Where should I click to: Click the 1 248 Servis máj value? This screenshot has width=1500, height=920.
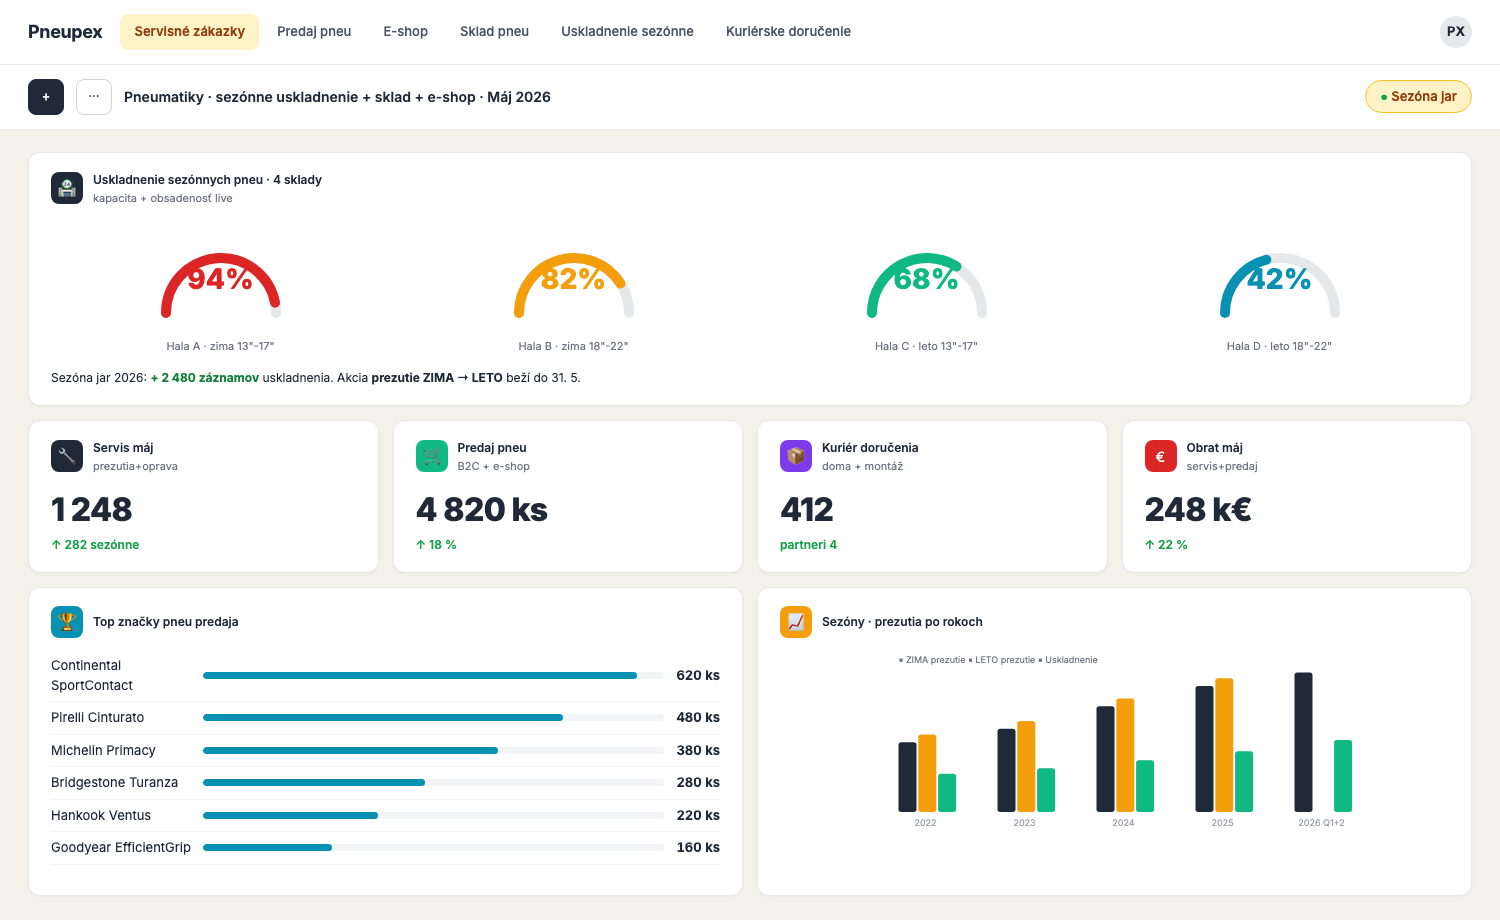(x=92, y=510)
